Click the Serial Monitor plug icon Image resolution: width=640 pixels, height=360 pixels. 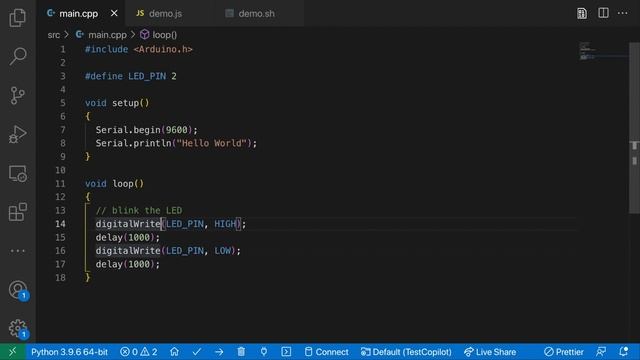click(264, 351)
